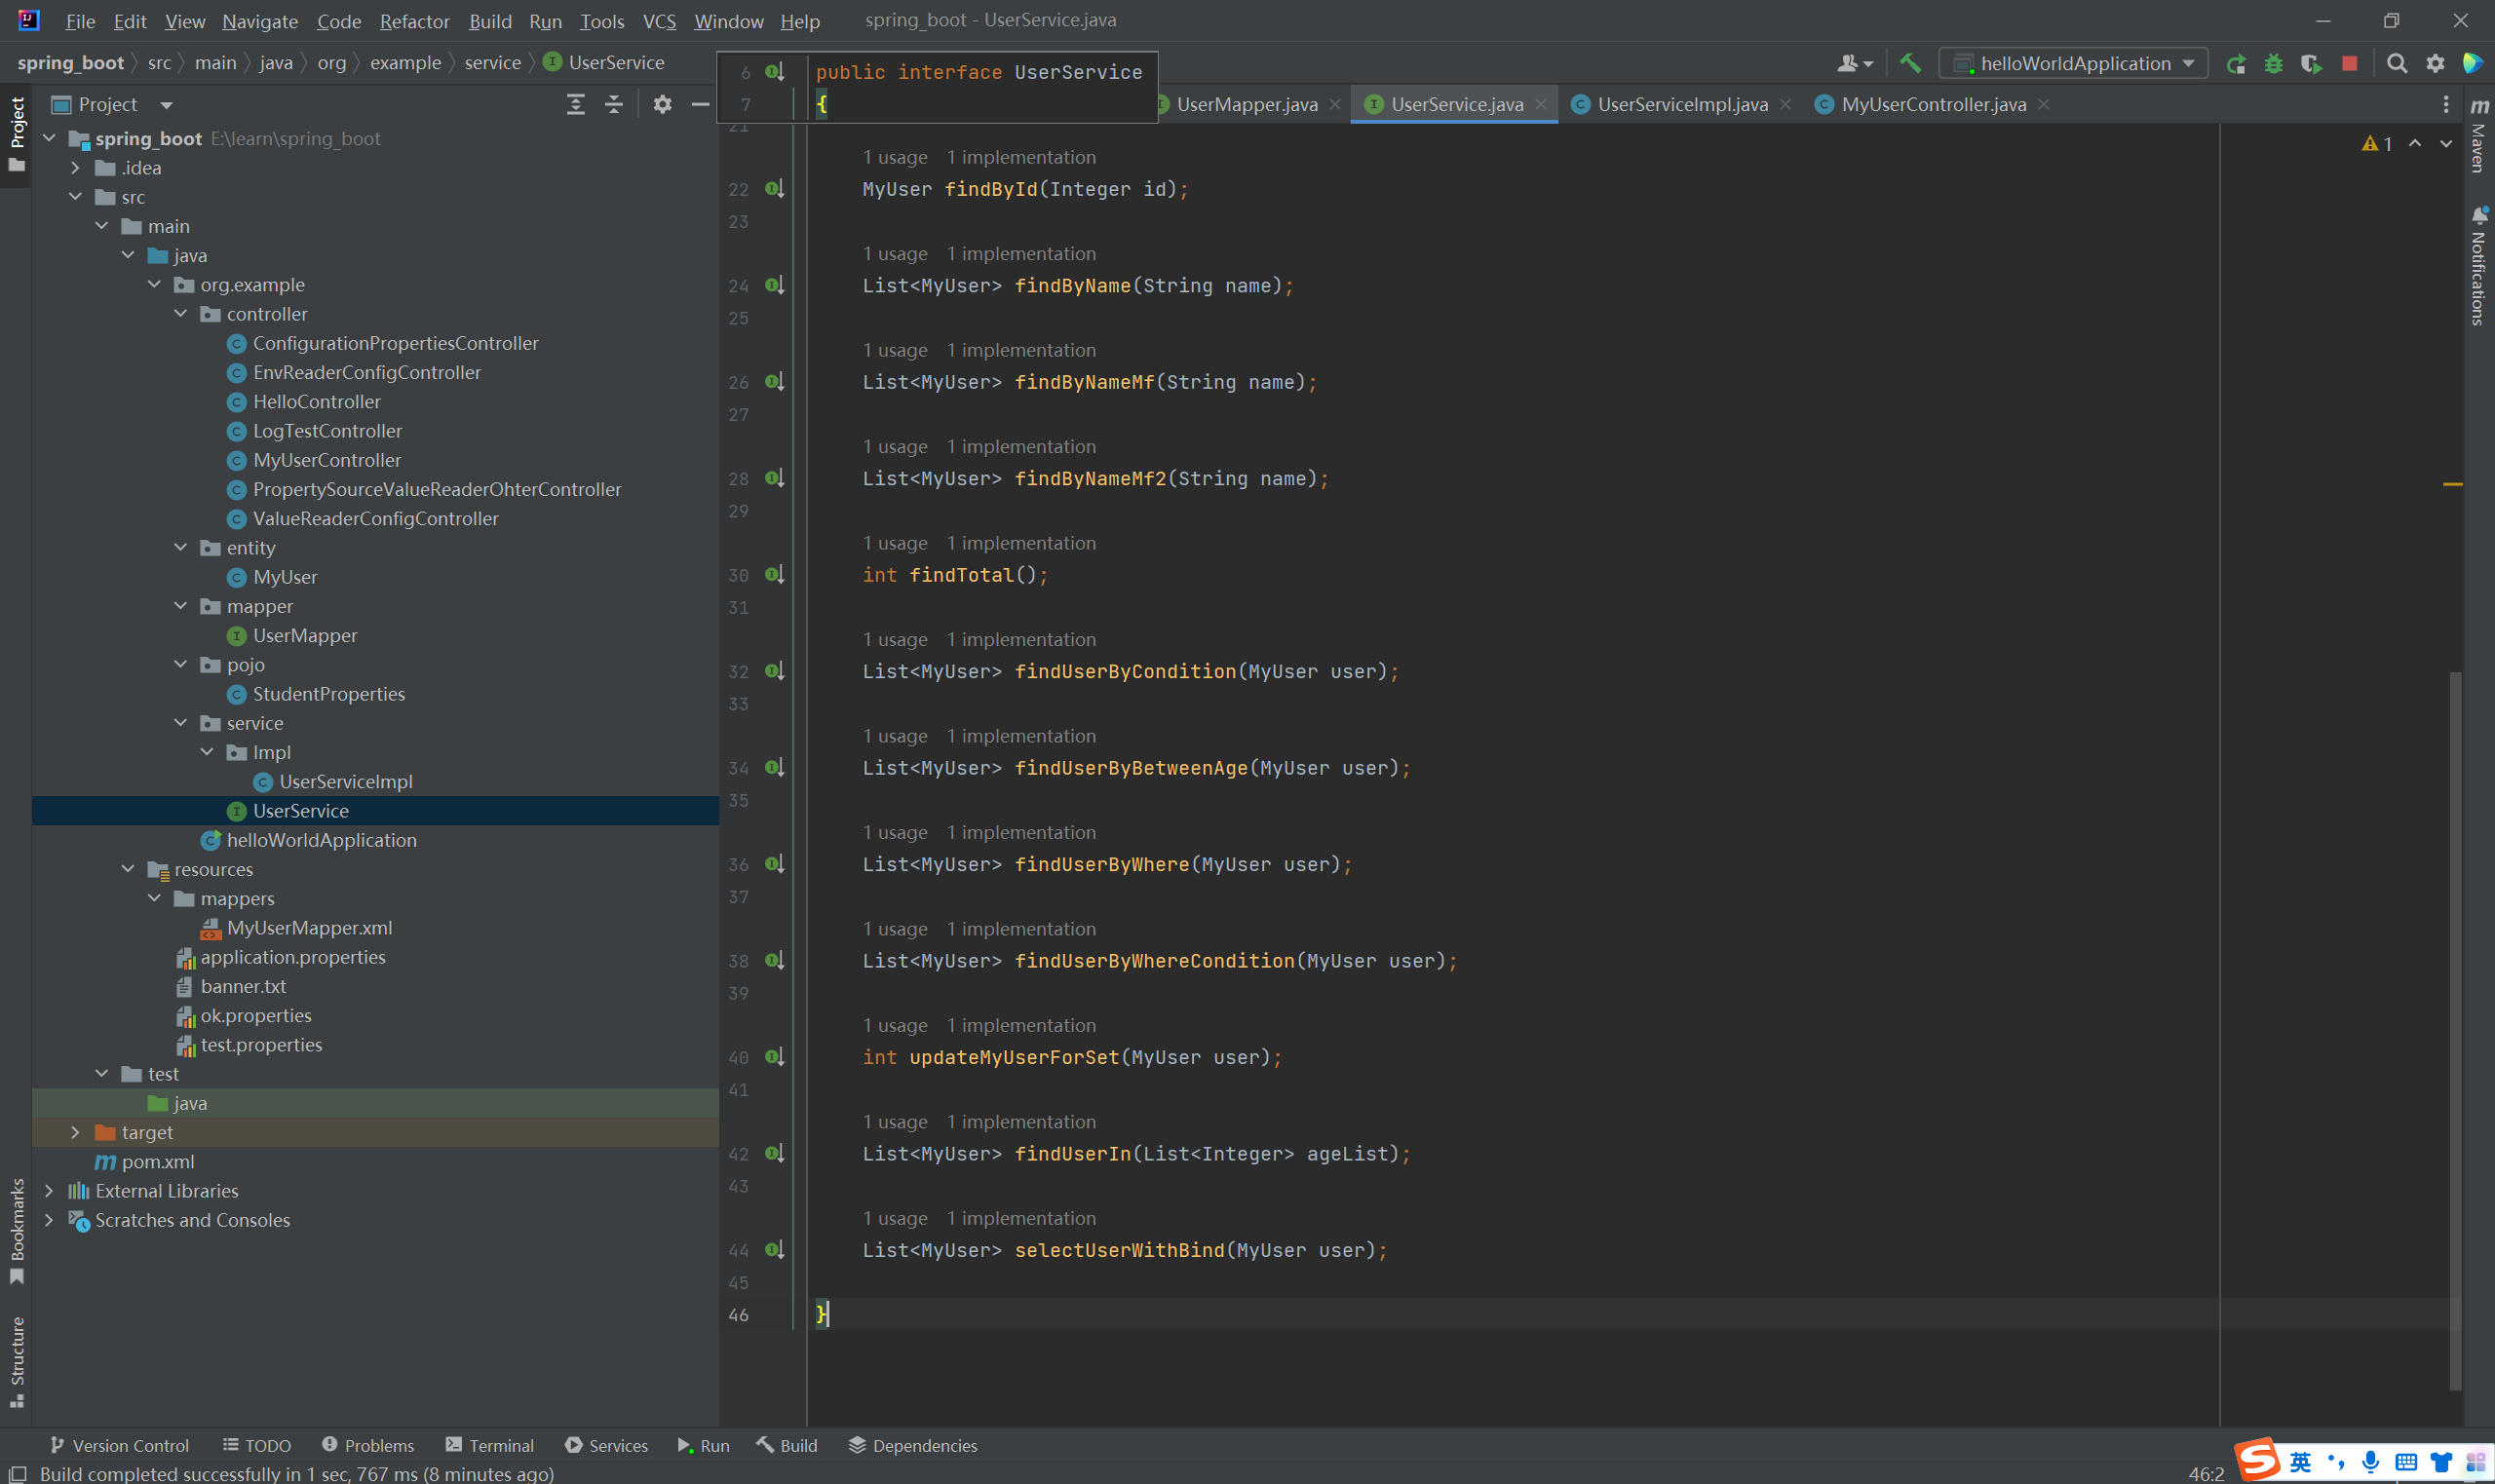2495x1484 pixels.
Task: Expand the target folder in tree
Action: pos(75,1132)
